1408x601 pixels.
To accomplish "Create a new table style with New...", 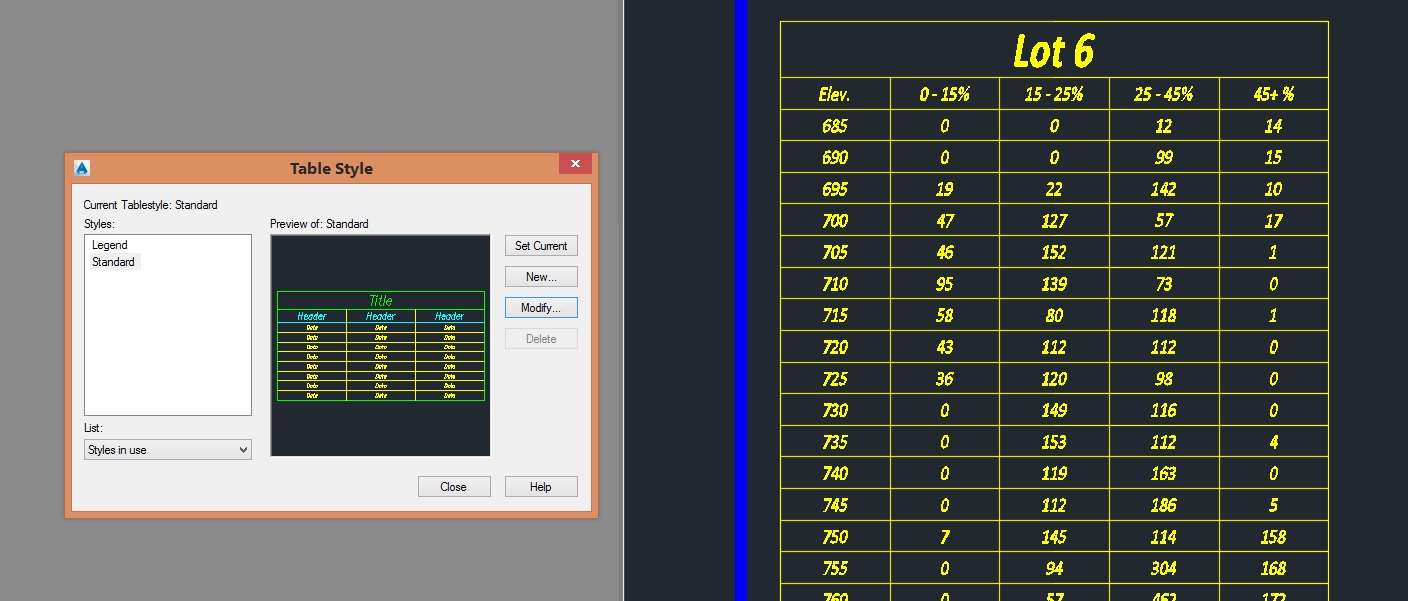I will point(541,277).
